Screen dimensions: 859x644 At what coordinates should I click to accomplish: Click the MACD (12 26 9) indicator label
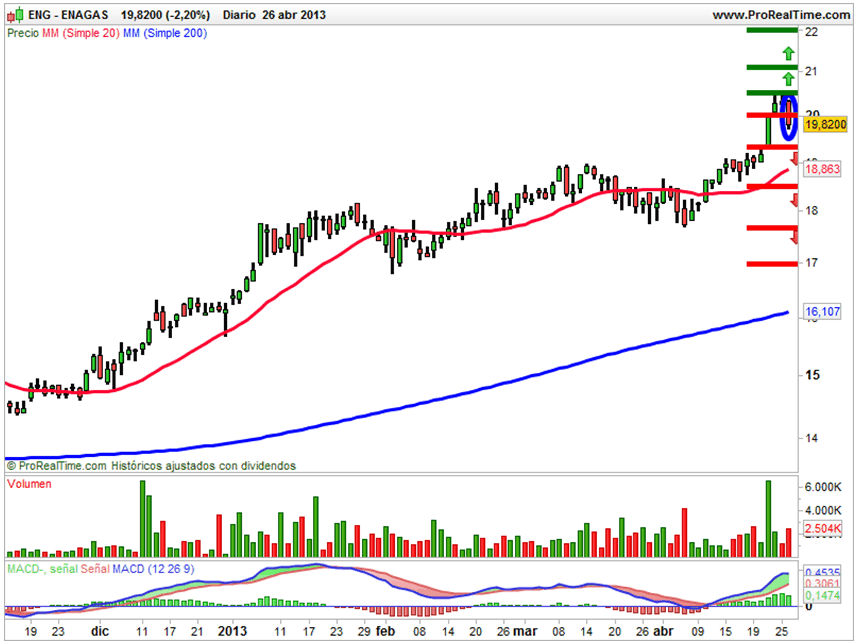click(x=153, y=569)
